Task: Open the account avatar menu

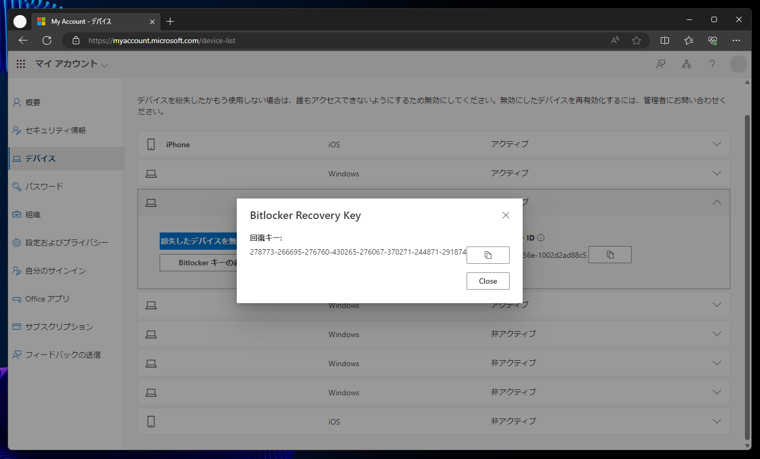Action: (738, 64)
